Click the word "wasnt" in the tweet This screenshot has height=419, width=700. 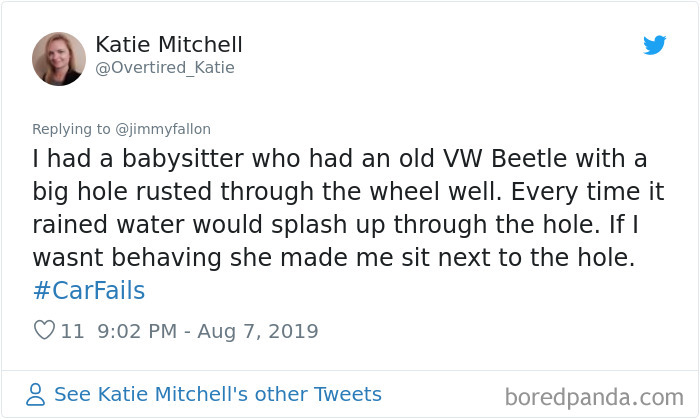[x=69, y=257]
